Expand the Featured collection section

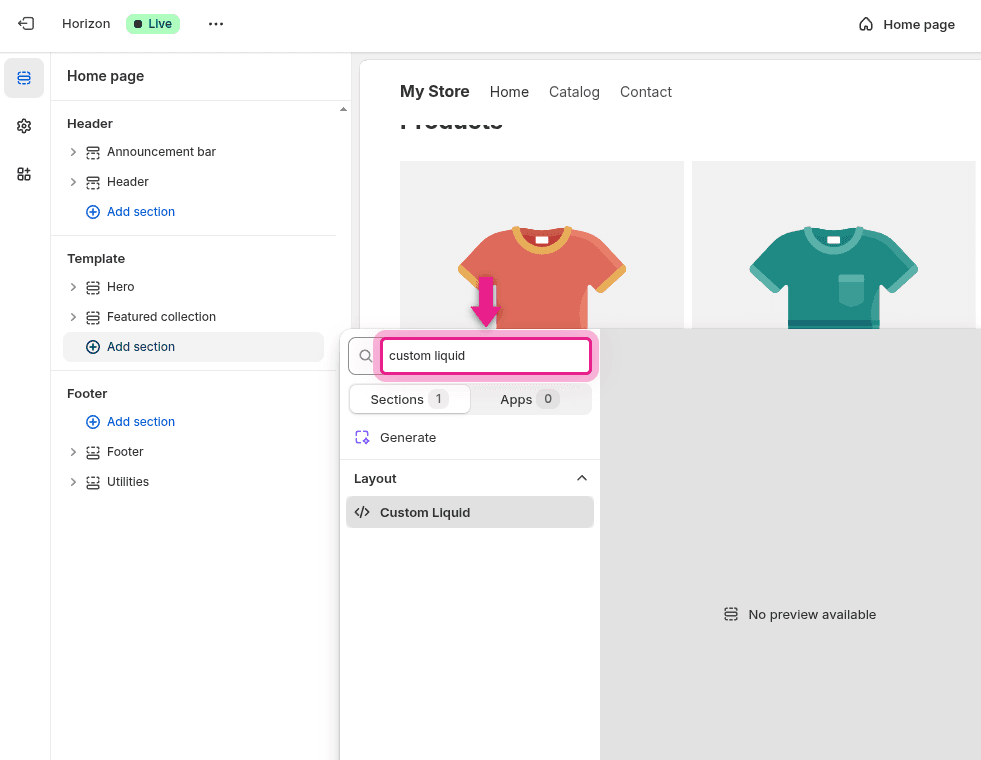point(73,317)
